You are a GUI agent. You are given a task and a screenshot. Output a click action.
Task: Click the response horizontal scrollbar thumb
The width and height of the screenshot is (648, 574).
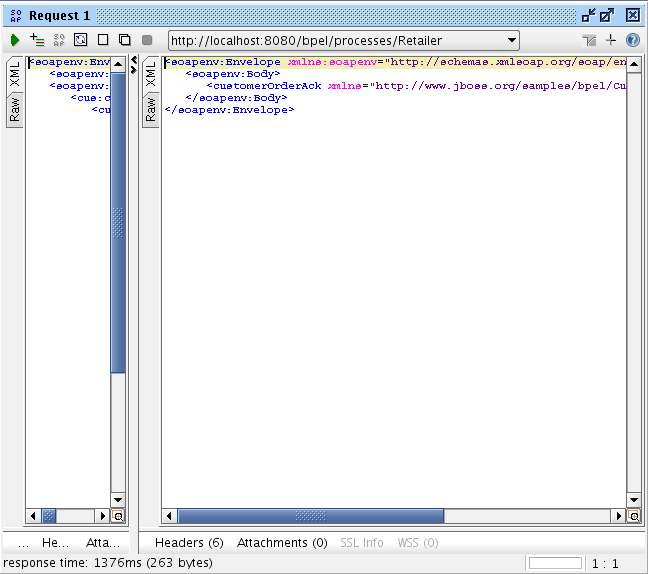coord(310,516)
